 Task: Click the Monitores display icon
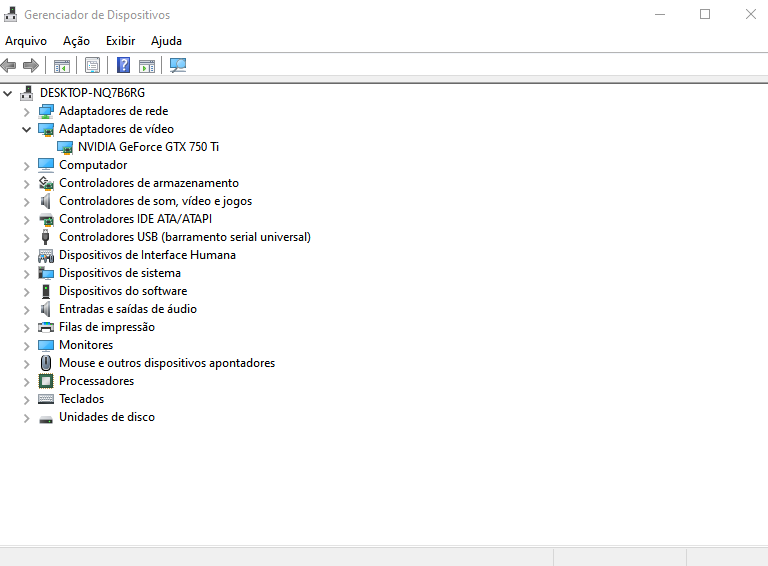[46, 345]
